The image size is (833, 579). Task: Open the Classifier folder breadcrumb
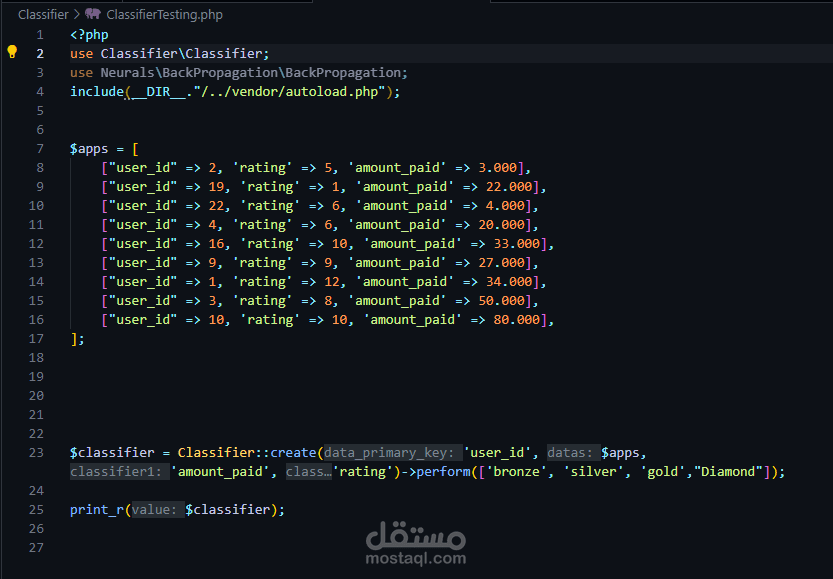coord(43,14)
